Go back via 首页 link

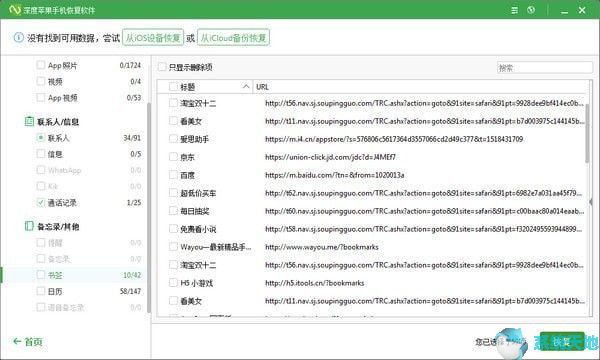(33, 342)
